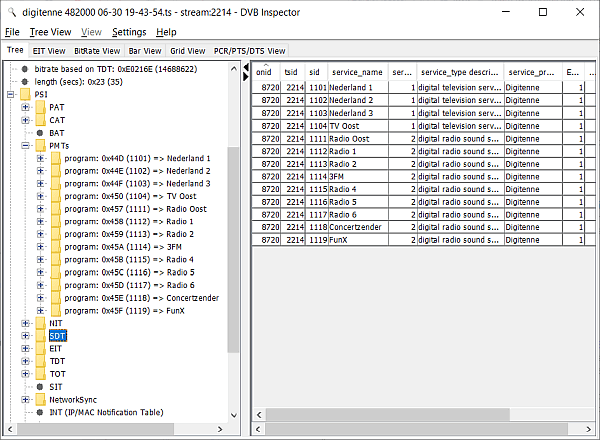The image size is (600, 440).
Task: Click the SDT folder icon
Action: [41, 336]
